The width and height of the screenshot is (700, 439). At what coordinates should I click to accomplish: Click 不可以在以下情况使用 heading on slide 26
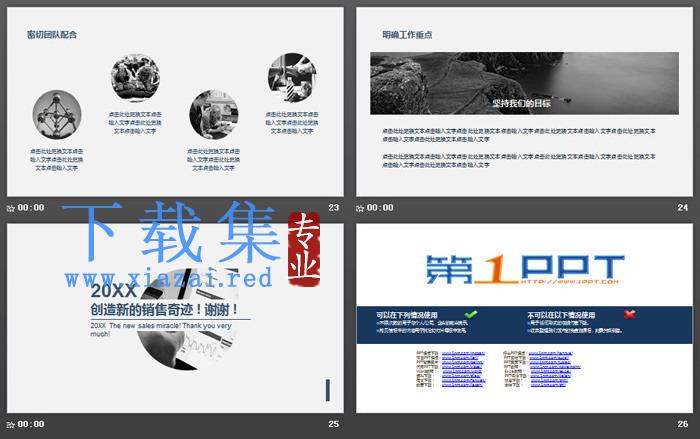[x=561, y=315]
